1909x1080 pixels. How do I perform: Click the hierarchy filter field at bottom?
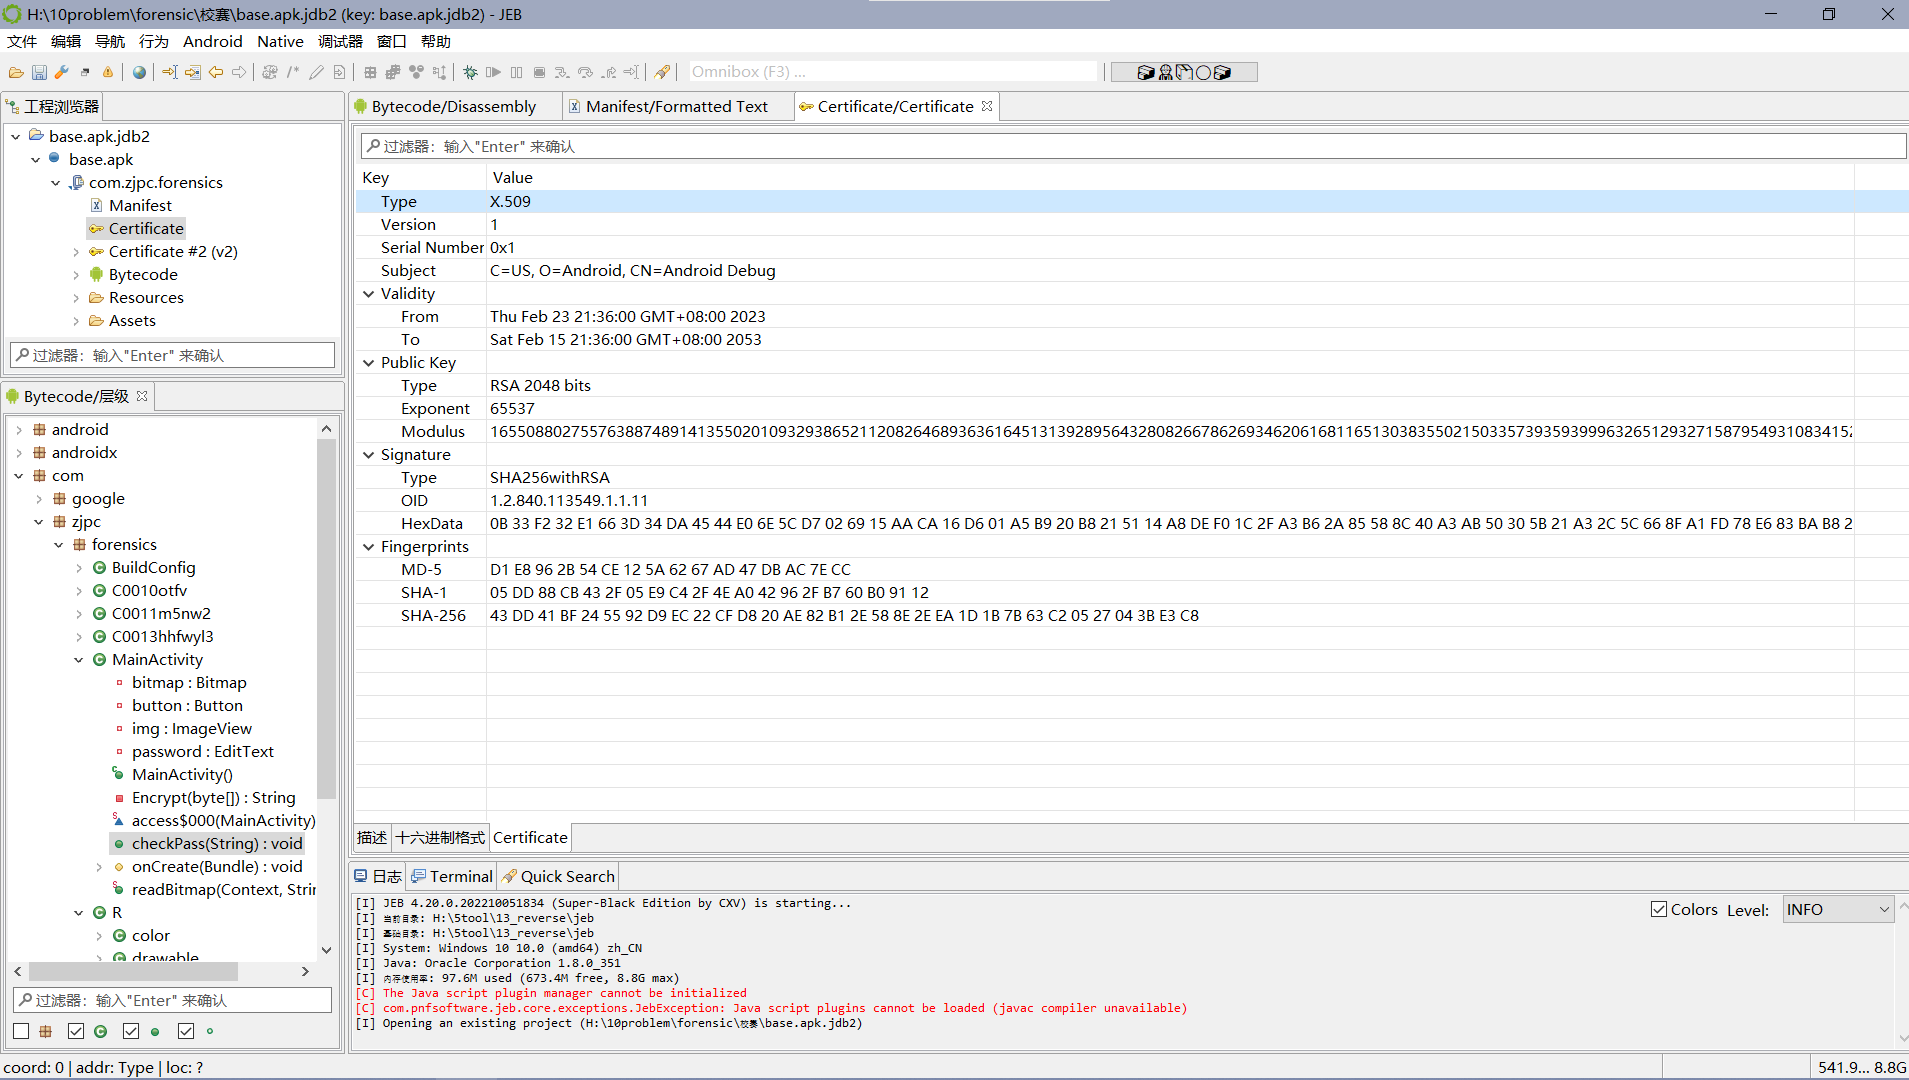point(172,1000)
